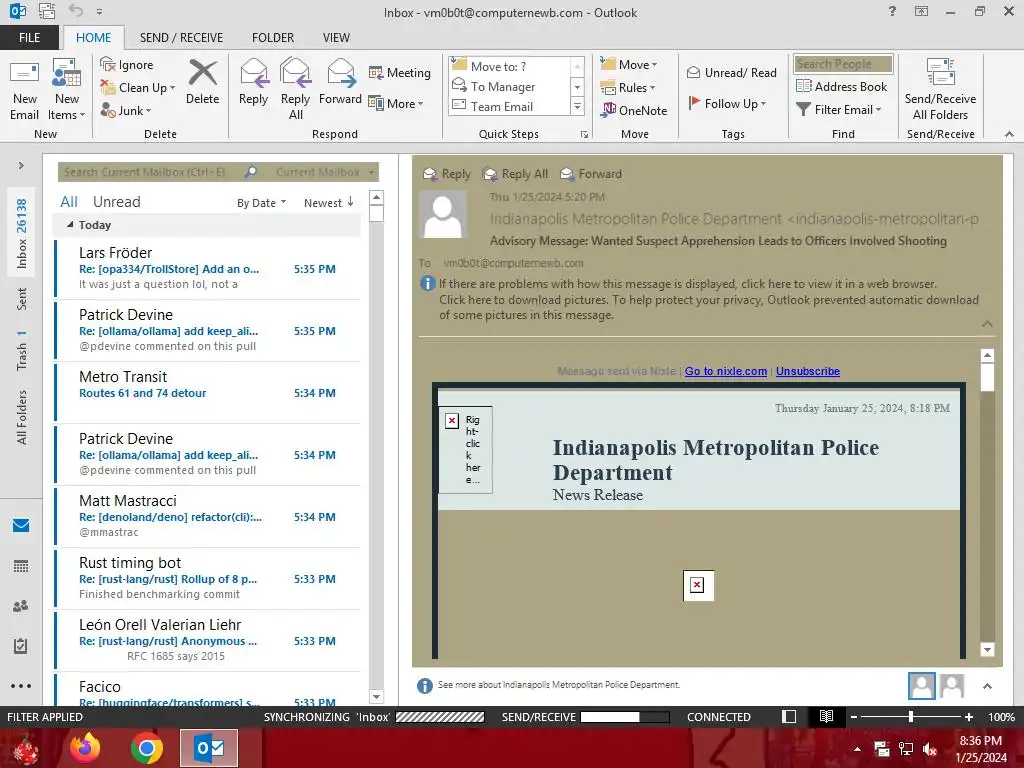Expand the people pane
1024x768 pixels.
pos(987,686)
